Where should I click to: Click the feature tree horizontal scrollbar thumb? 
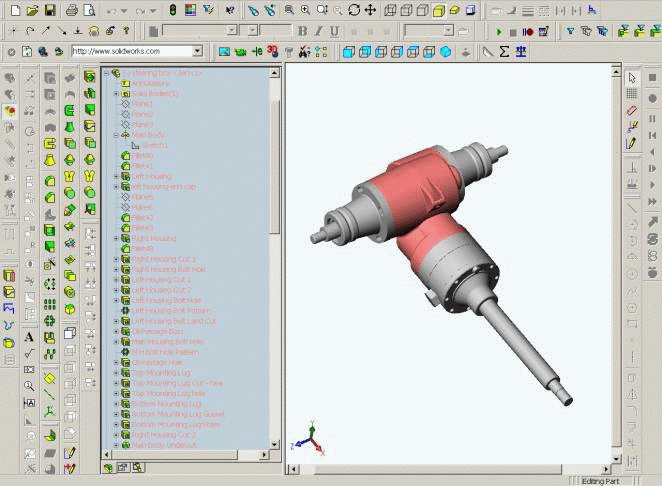pyautogui.click(x=174, y=455)
